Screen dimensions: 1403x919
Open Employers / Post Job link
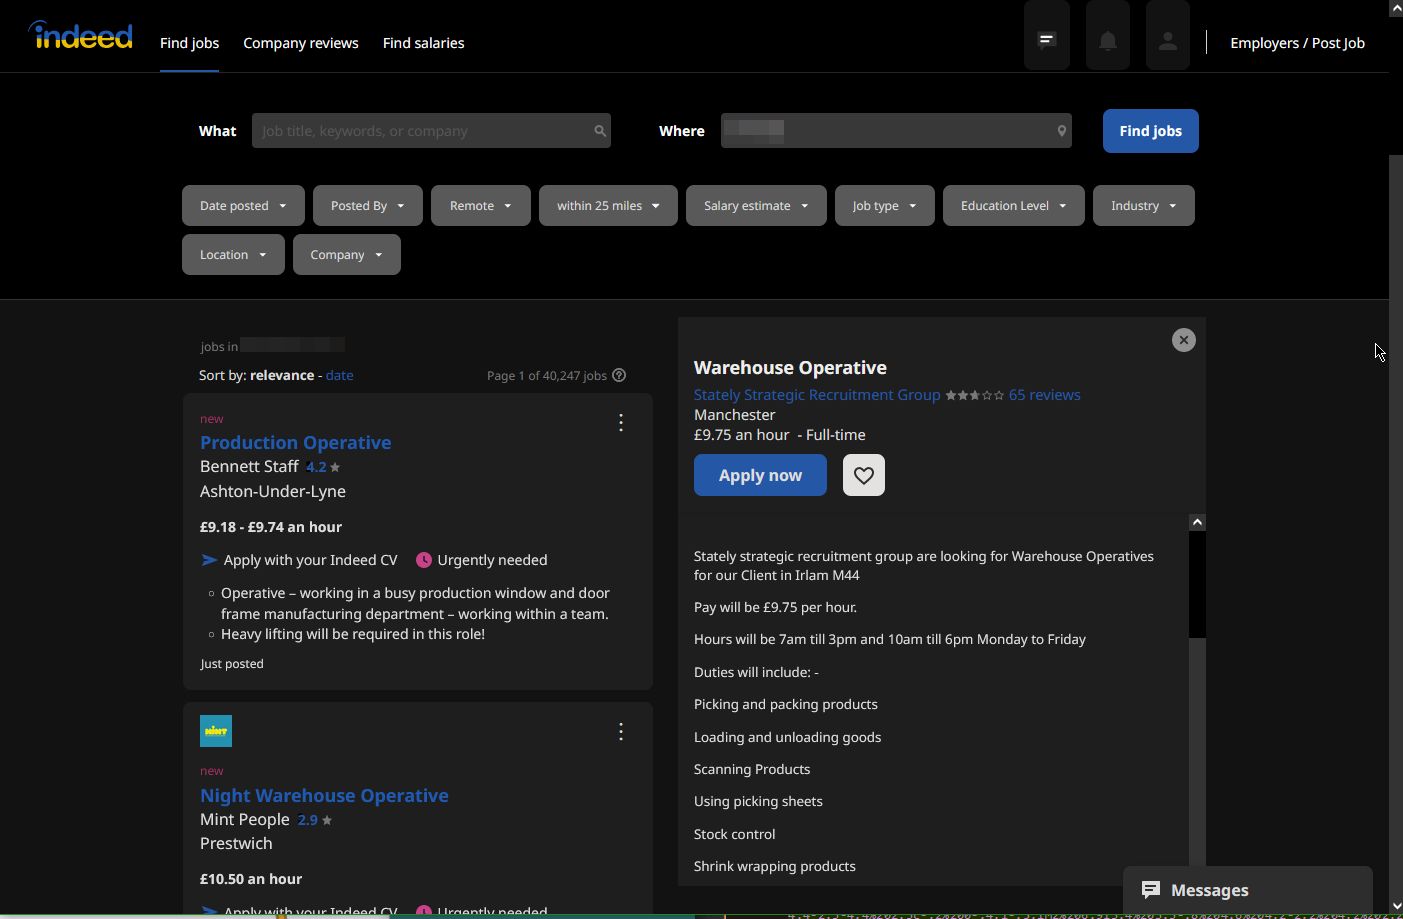pos(1297,43)
